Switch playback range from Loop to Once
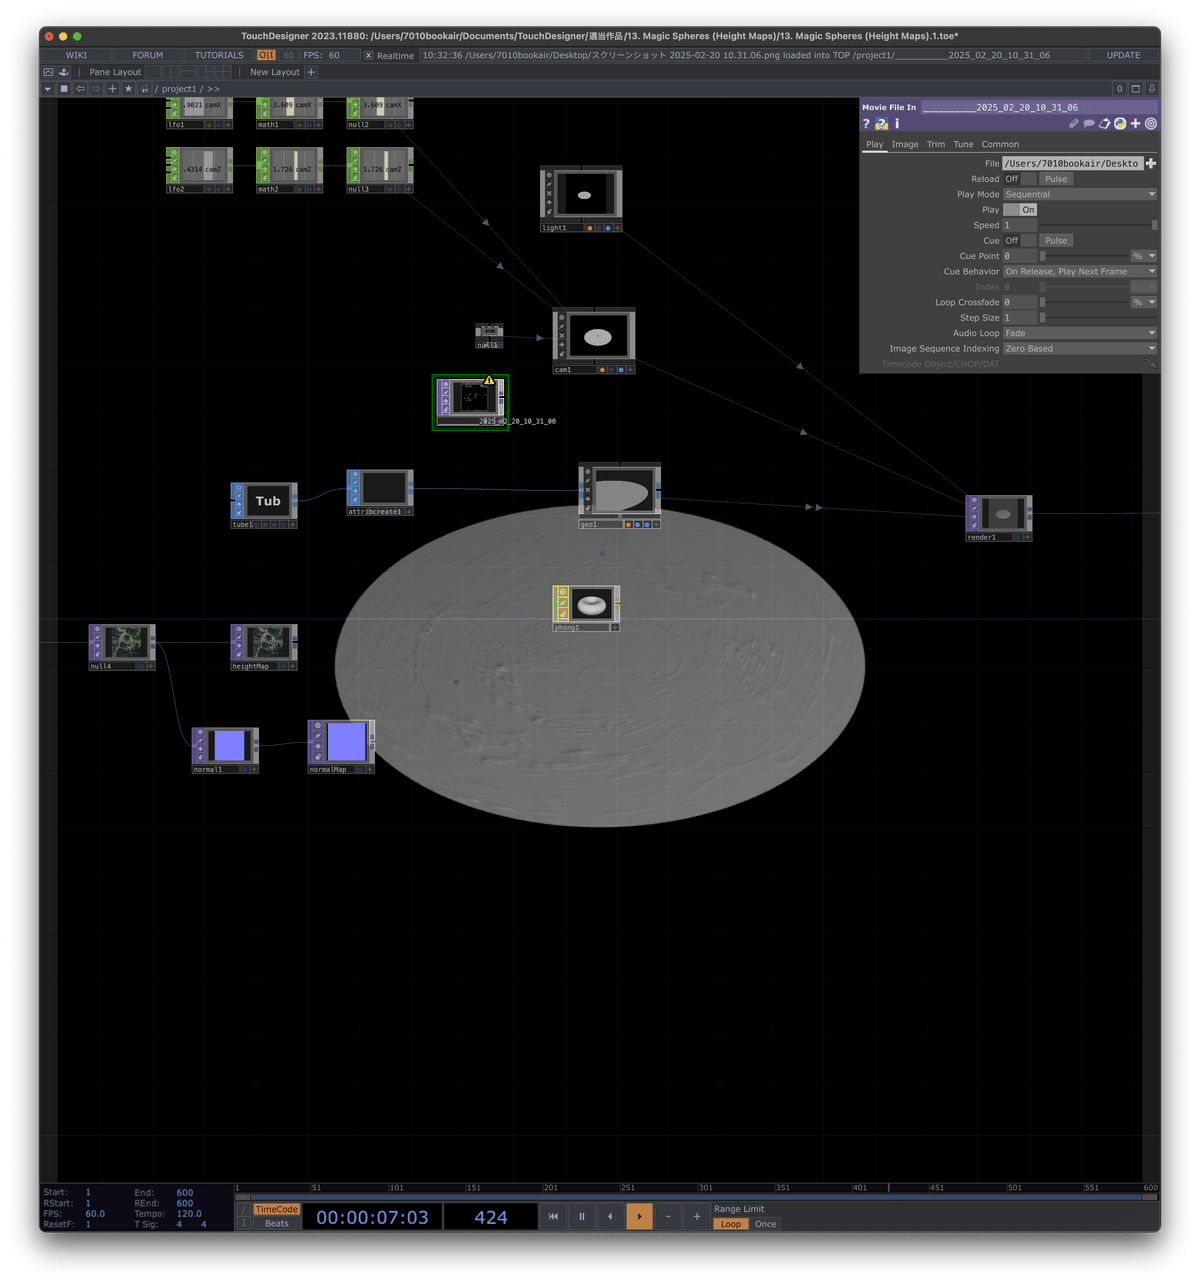The image size is (1200, 1284). click(x=765, y=1223)
